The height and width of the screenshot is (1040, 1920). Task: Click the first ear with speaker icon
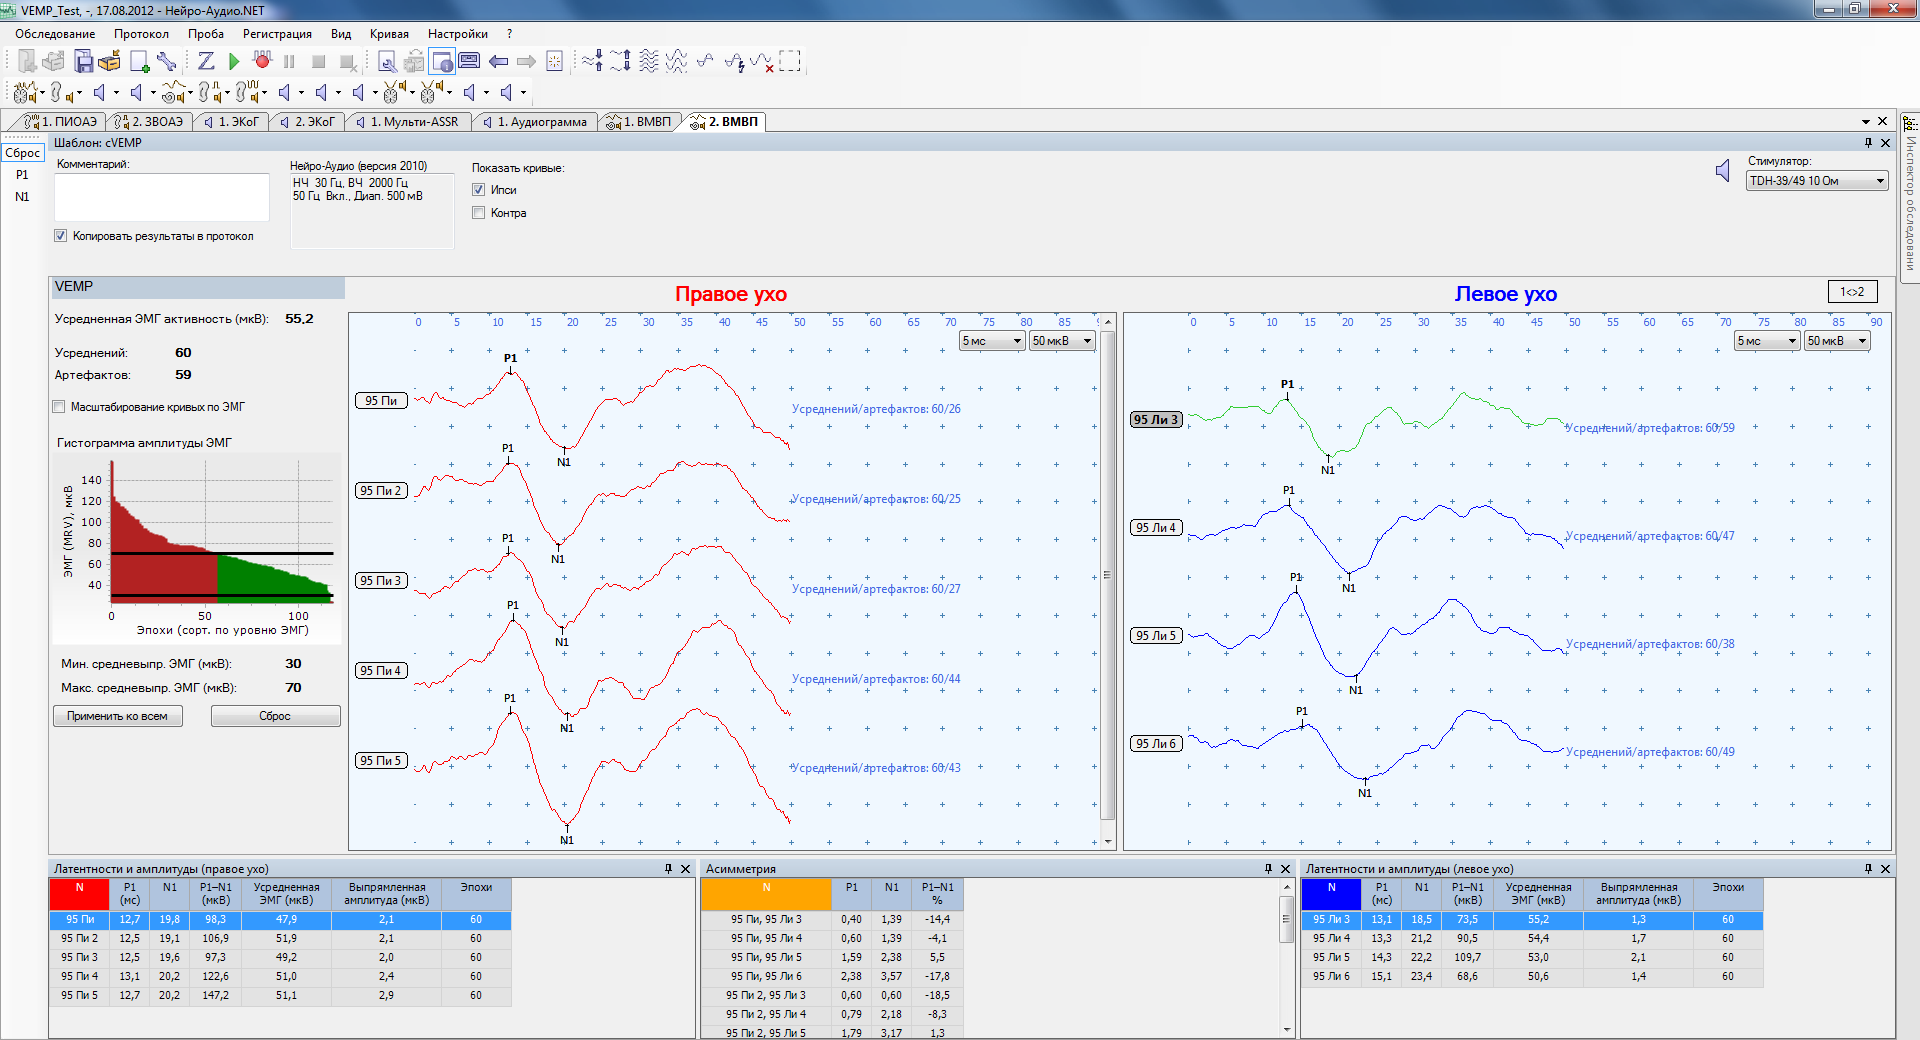60,93
